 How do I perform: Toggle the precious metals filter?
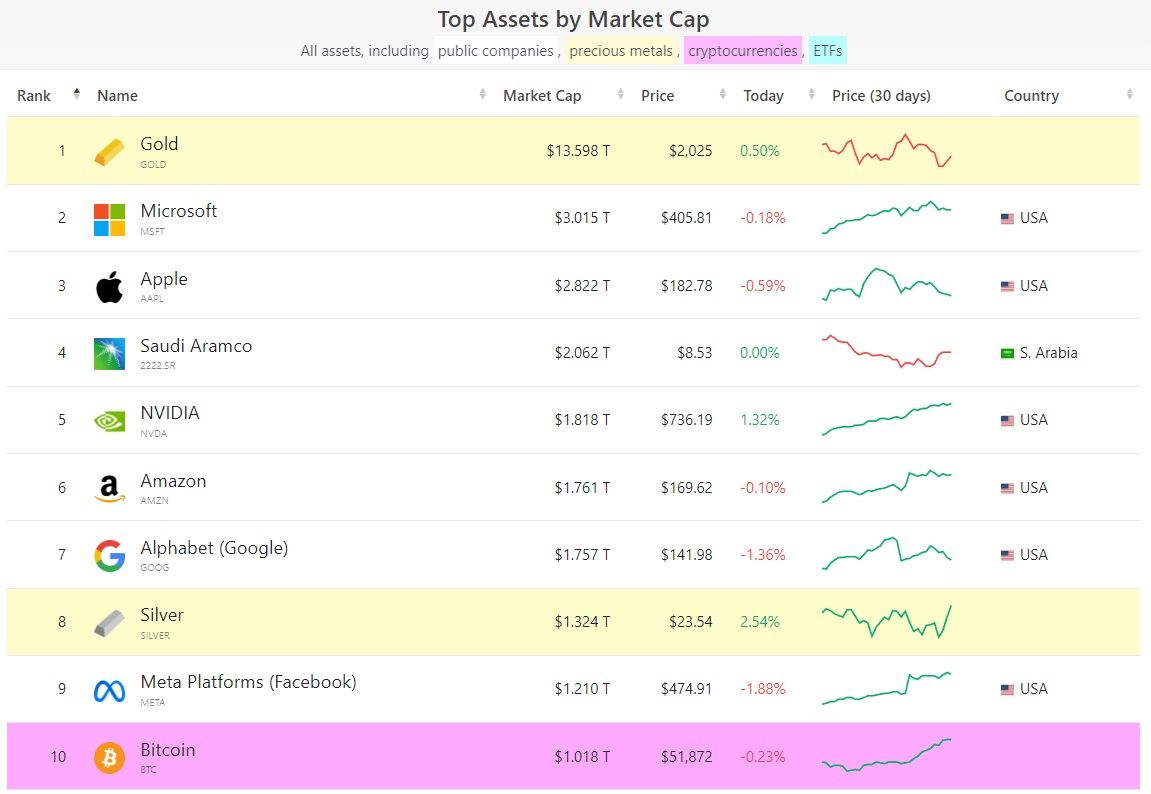[620, 50]
